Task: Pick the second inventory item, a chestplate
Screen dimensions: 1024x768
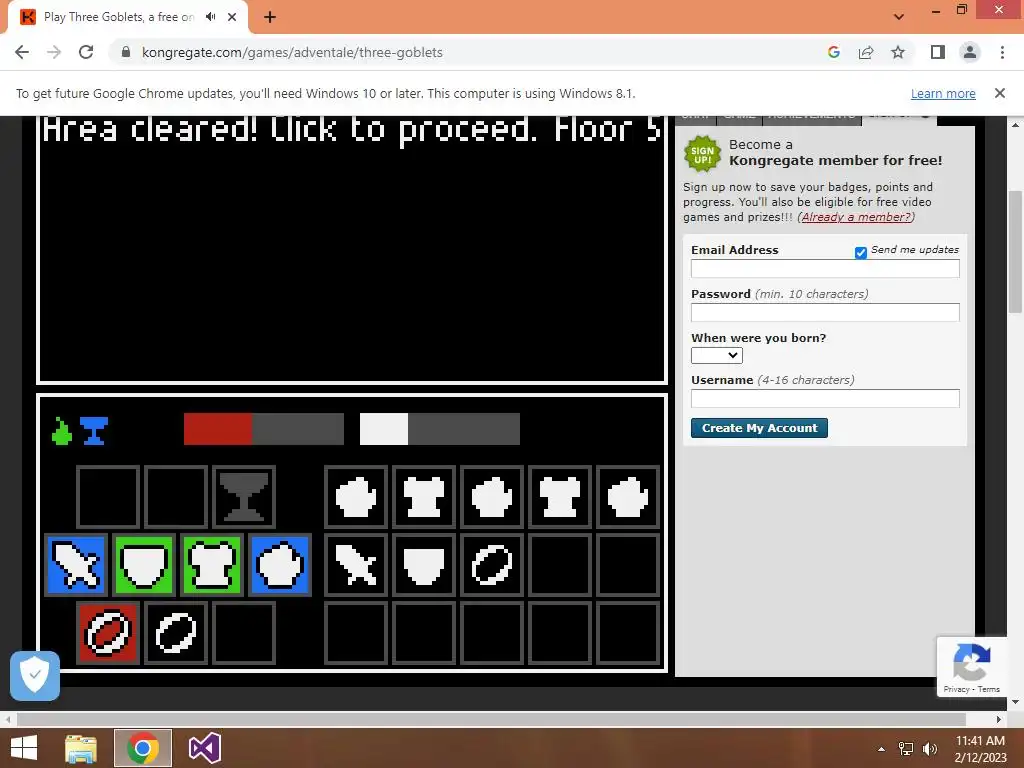Action: point(424,497)
